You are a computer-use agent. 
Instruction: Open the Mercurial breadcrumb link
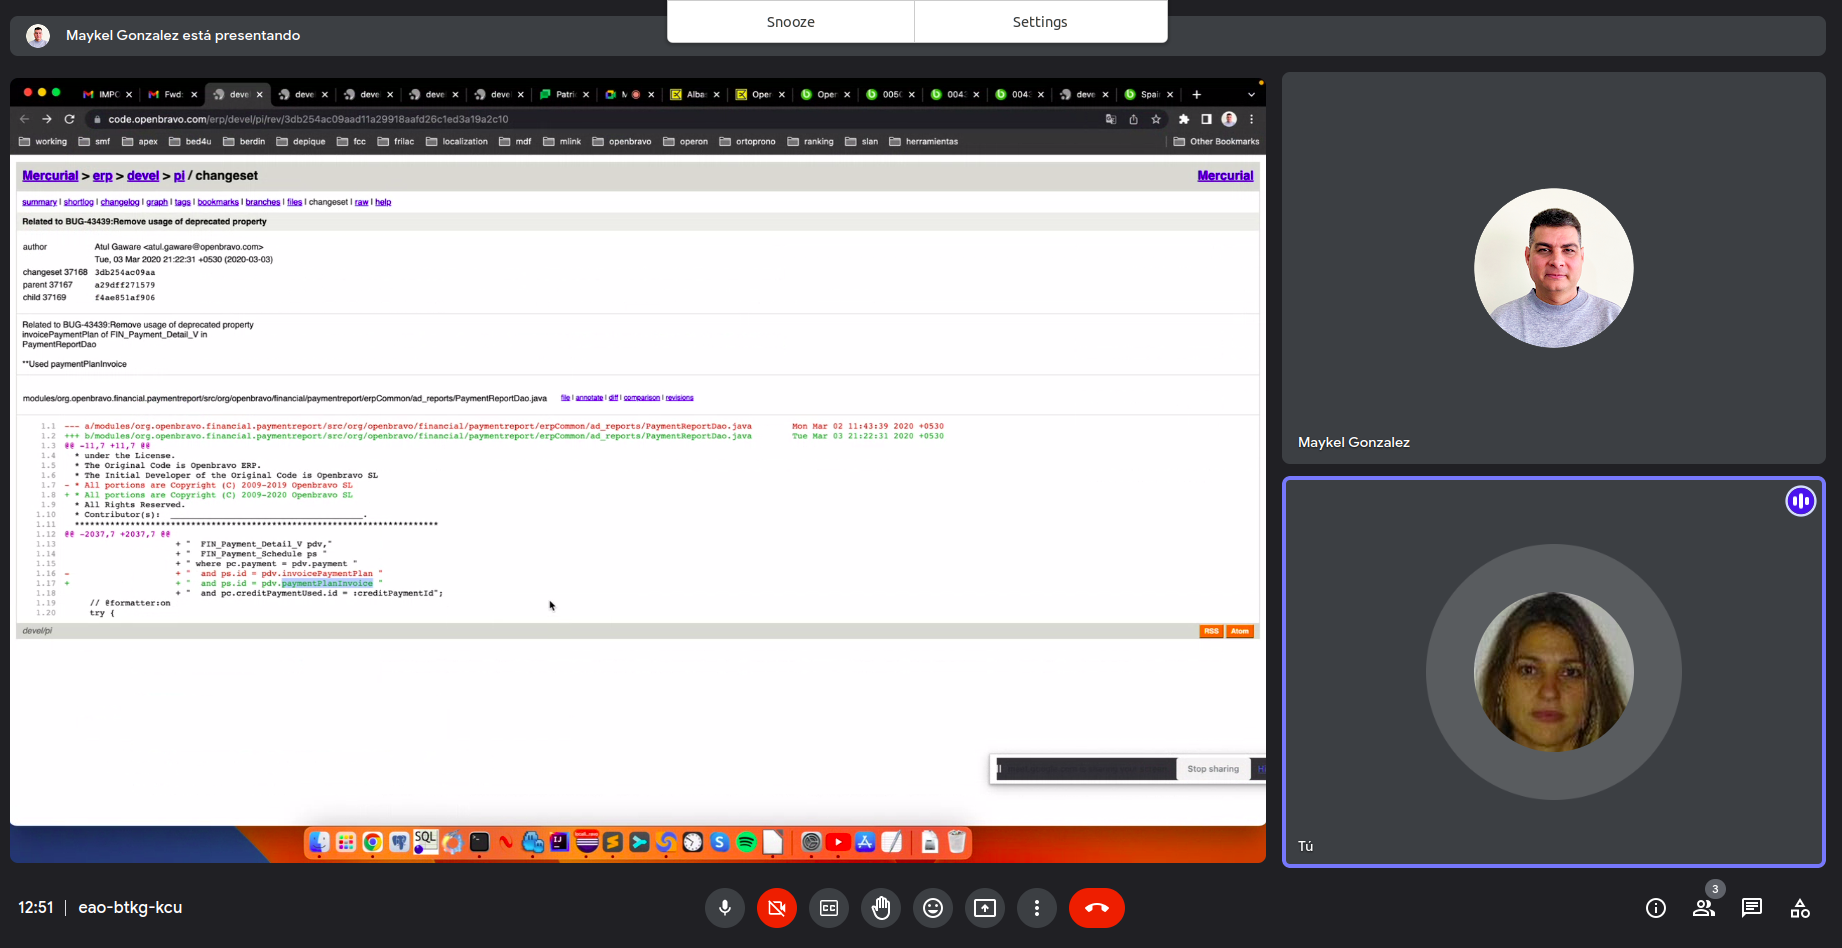50,176
